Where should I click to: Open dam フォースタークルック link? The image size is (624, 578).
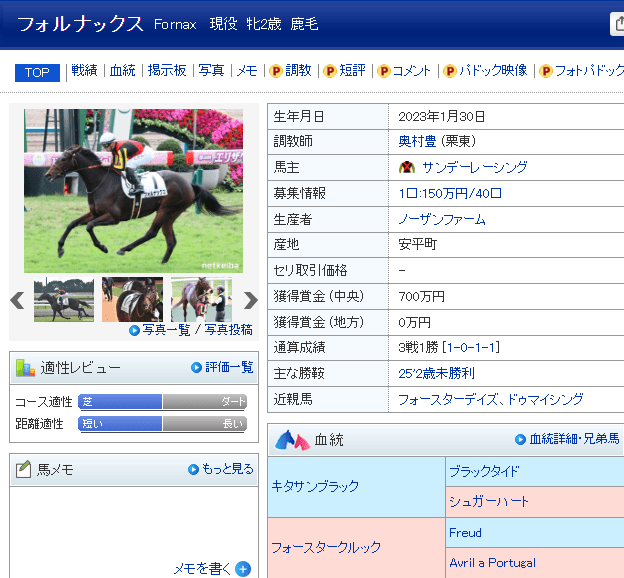coord(326,548)
